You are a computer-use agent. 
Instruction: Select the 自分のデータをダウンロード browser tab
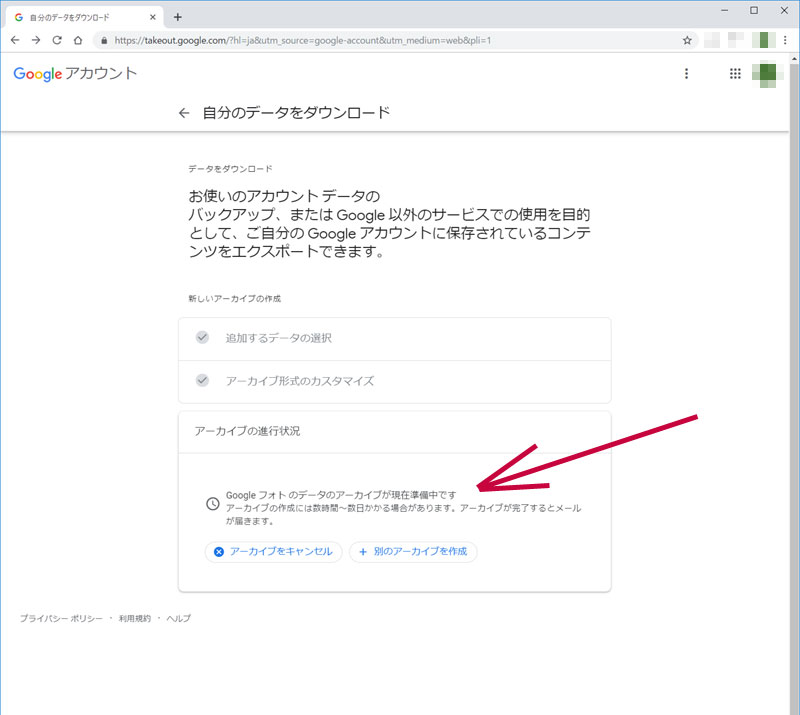(82, 17)
